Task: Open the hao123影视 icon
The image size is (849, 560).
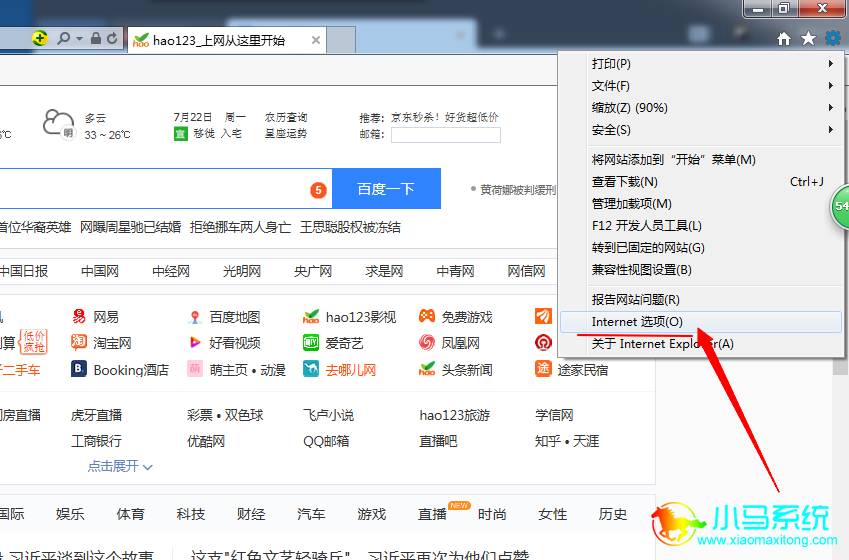Action: 311,316
